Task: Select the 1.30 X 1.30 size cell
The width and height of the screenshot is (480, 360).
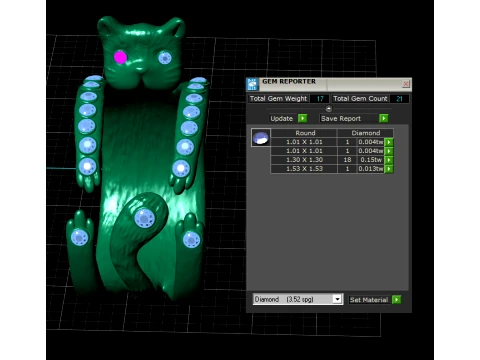Action: (304, 160)
